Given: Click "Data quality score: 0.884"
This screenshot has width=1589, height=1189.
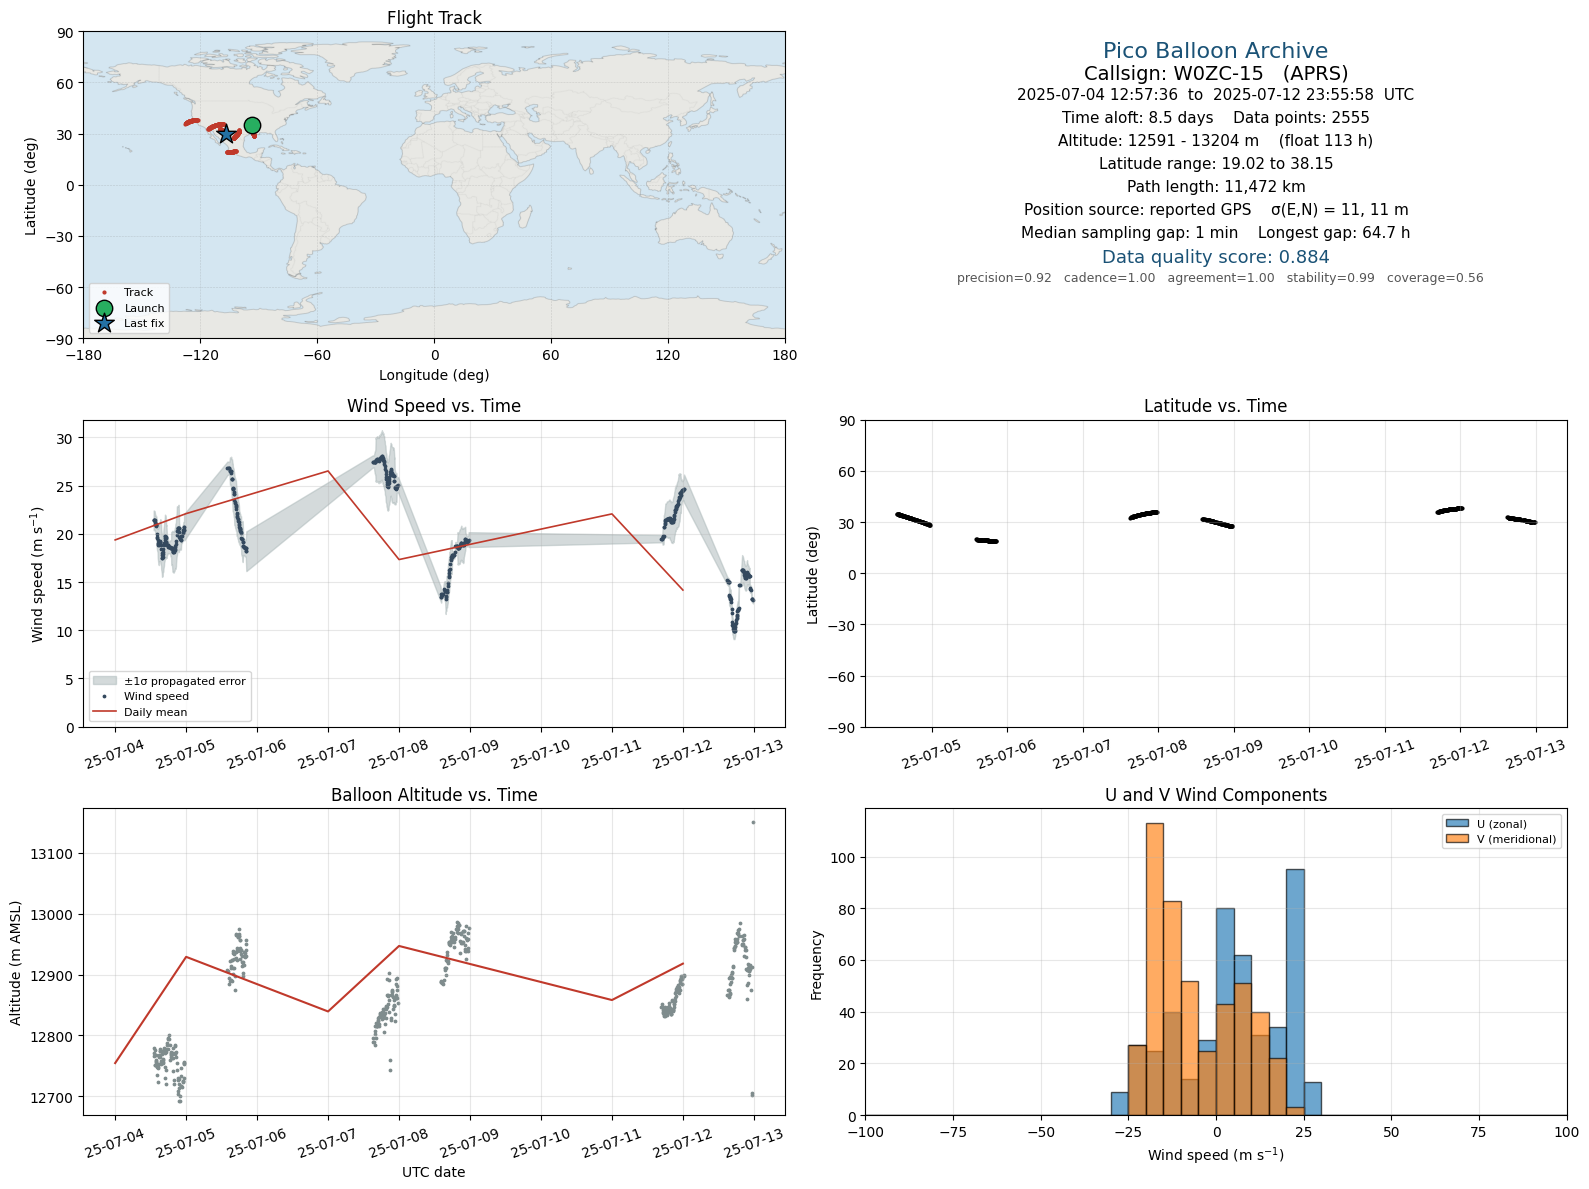Looking at the screenshot, I should pos(1215,257).
